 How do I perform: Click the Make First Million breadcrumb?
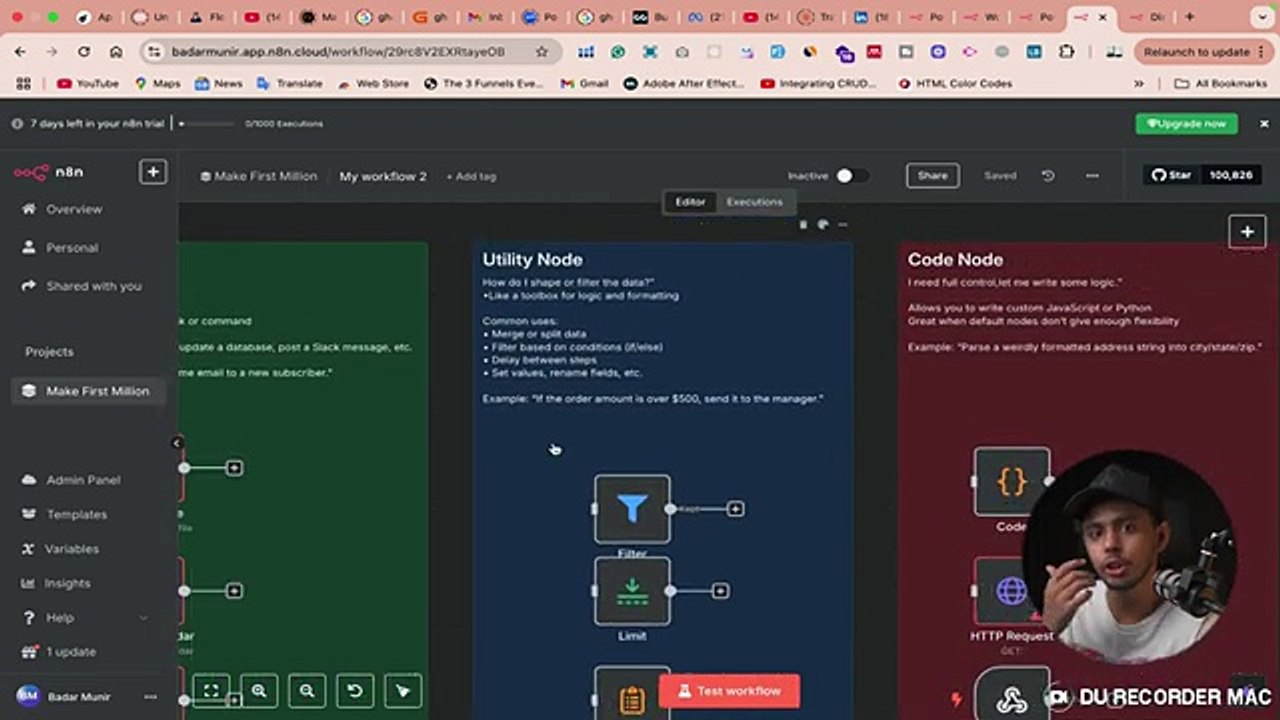pos(259,176)
